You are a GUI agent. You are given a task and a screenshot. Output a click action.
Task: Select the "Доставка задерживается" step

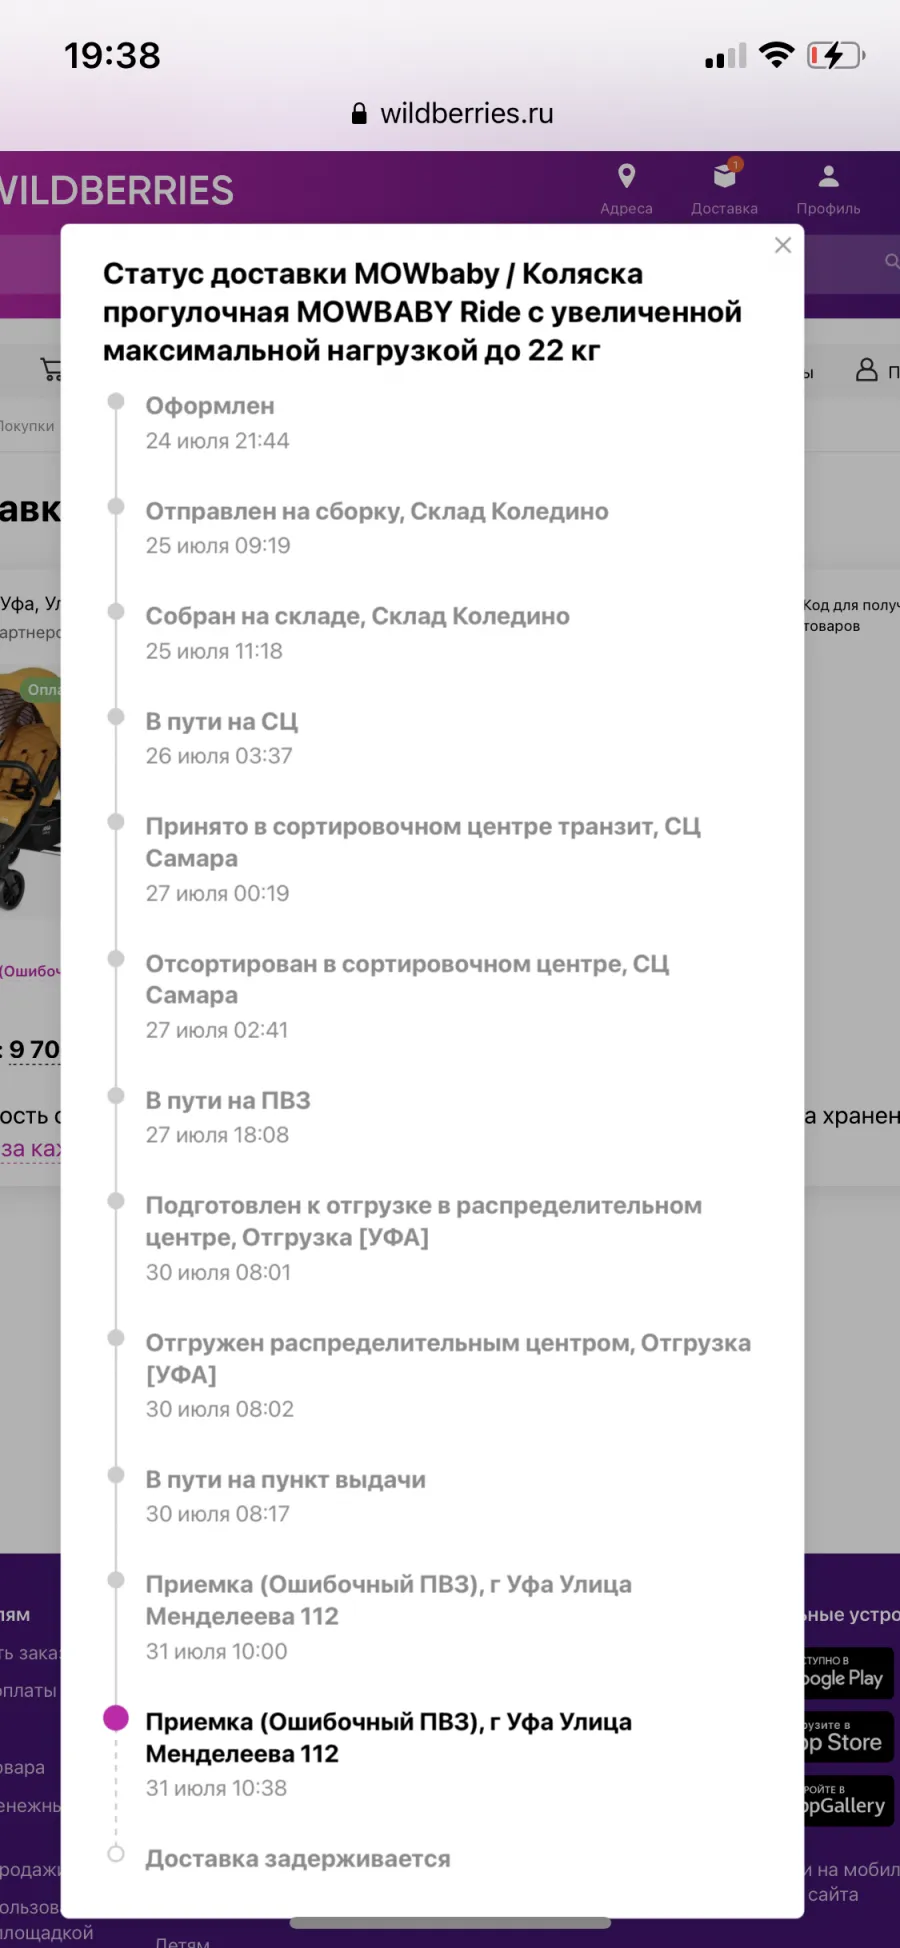[x=298, y=1858]
